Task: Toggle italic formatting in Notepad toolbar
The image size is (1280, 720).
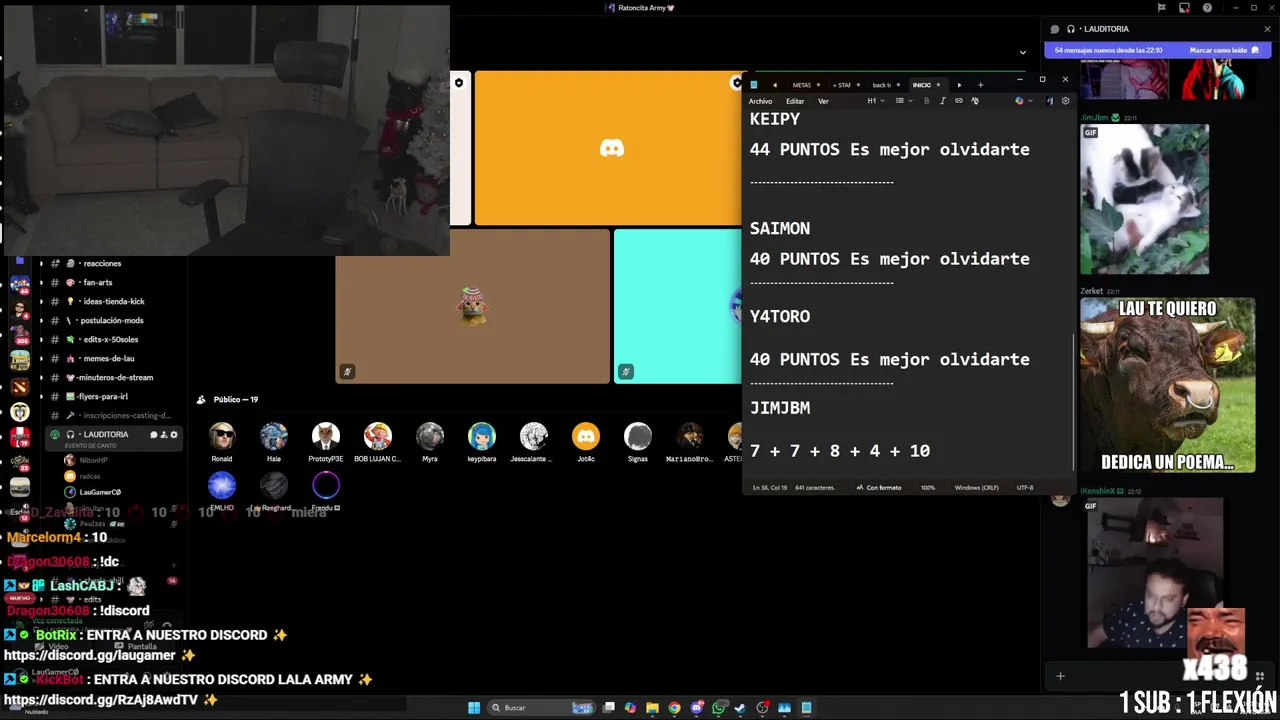Action: (942, 101)
